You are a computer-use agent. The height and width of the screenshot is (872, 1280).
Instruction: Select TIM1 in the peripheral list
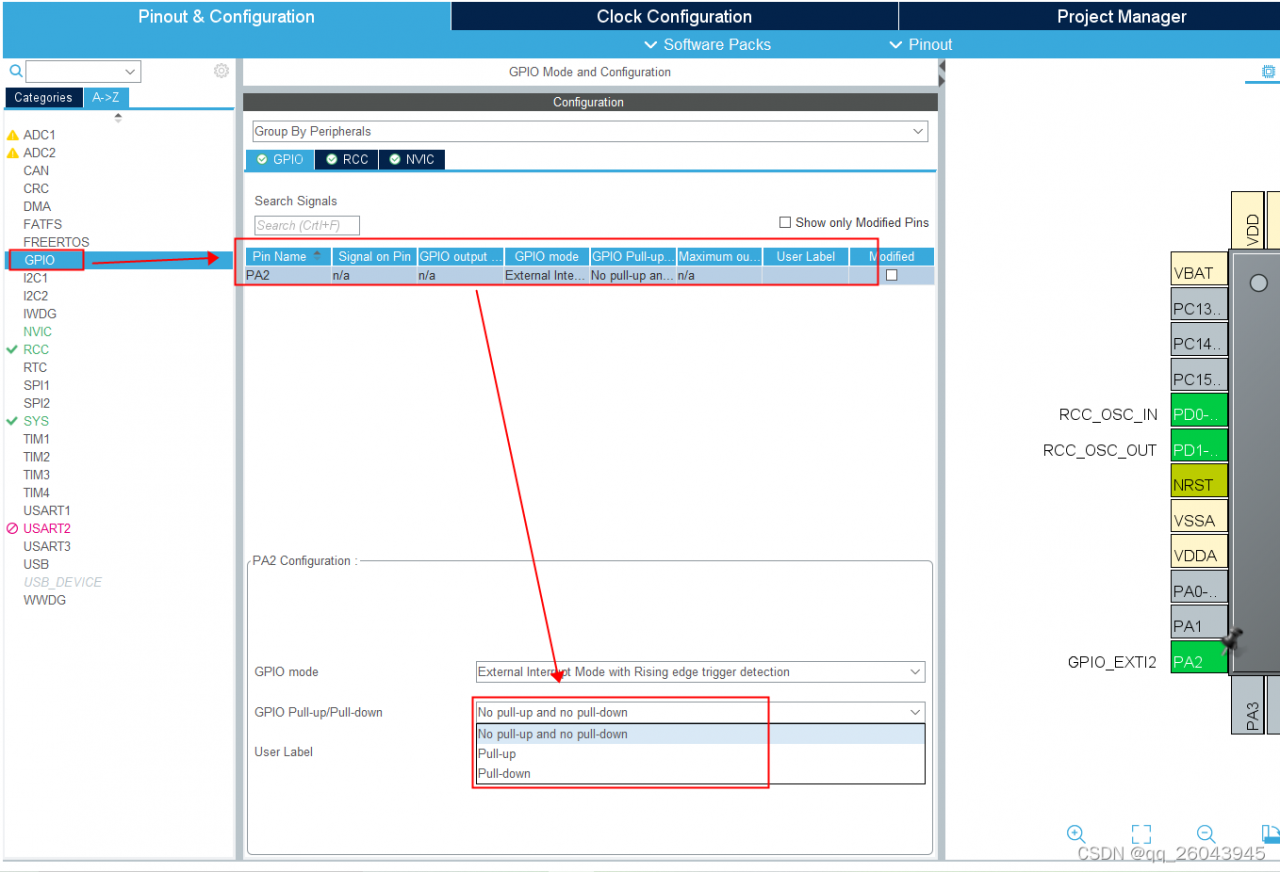point(37,438)
